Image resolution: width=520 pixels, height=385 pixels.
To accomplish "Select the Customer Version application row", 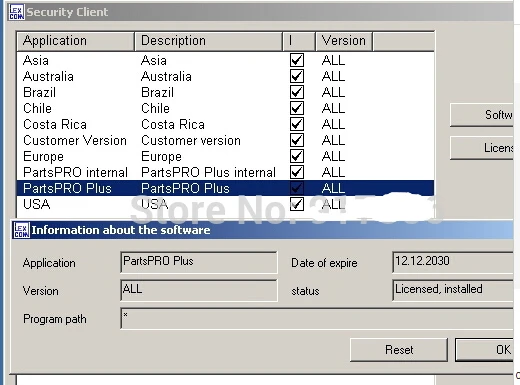I will pos(225,140).
